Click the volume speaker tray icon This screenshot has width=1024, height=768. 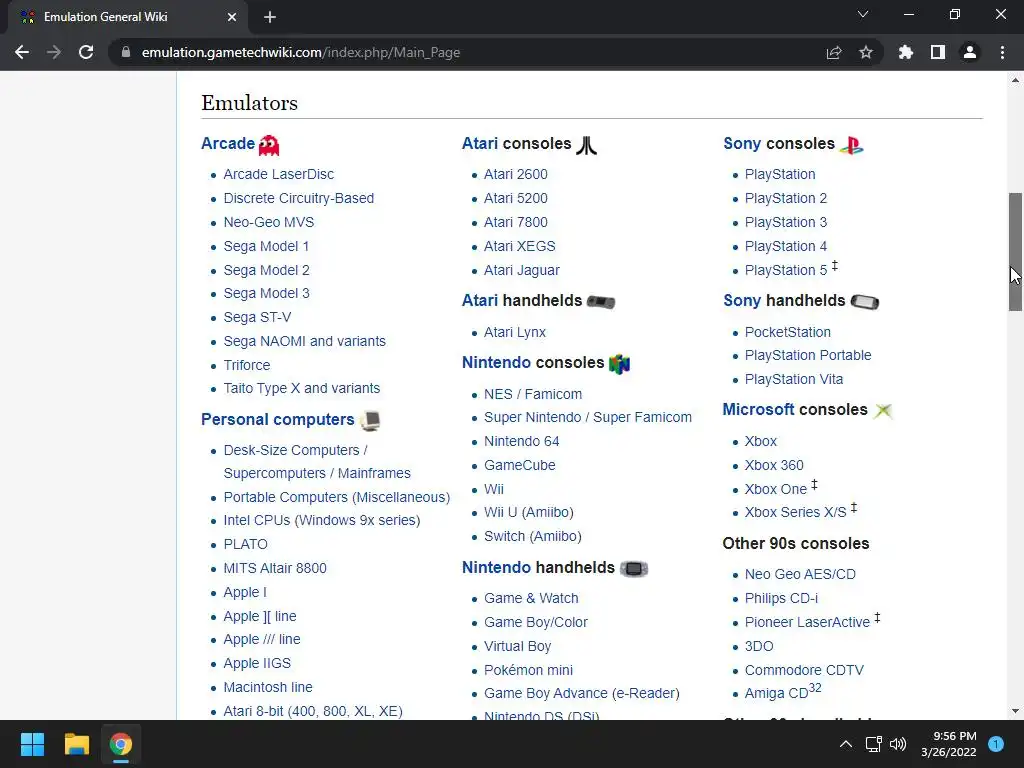(x=898, y=744)
